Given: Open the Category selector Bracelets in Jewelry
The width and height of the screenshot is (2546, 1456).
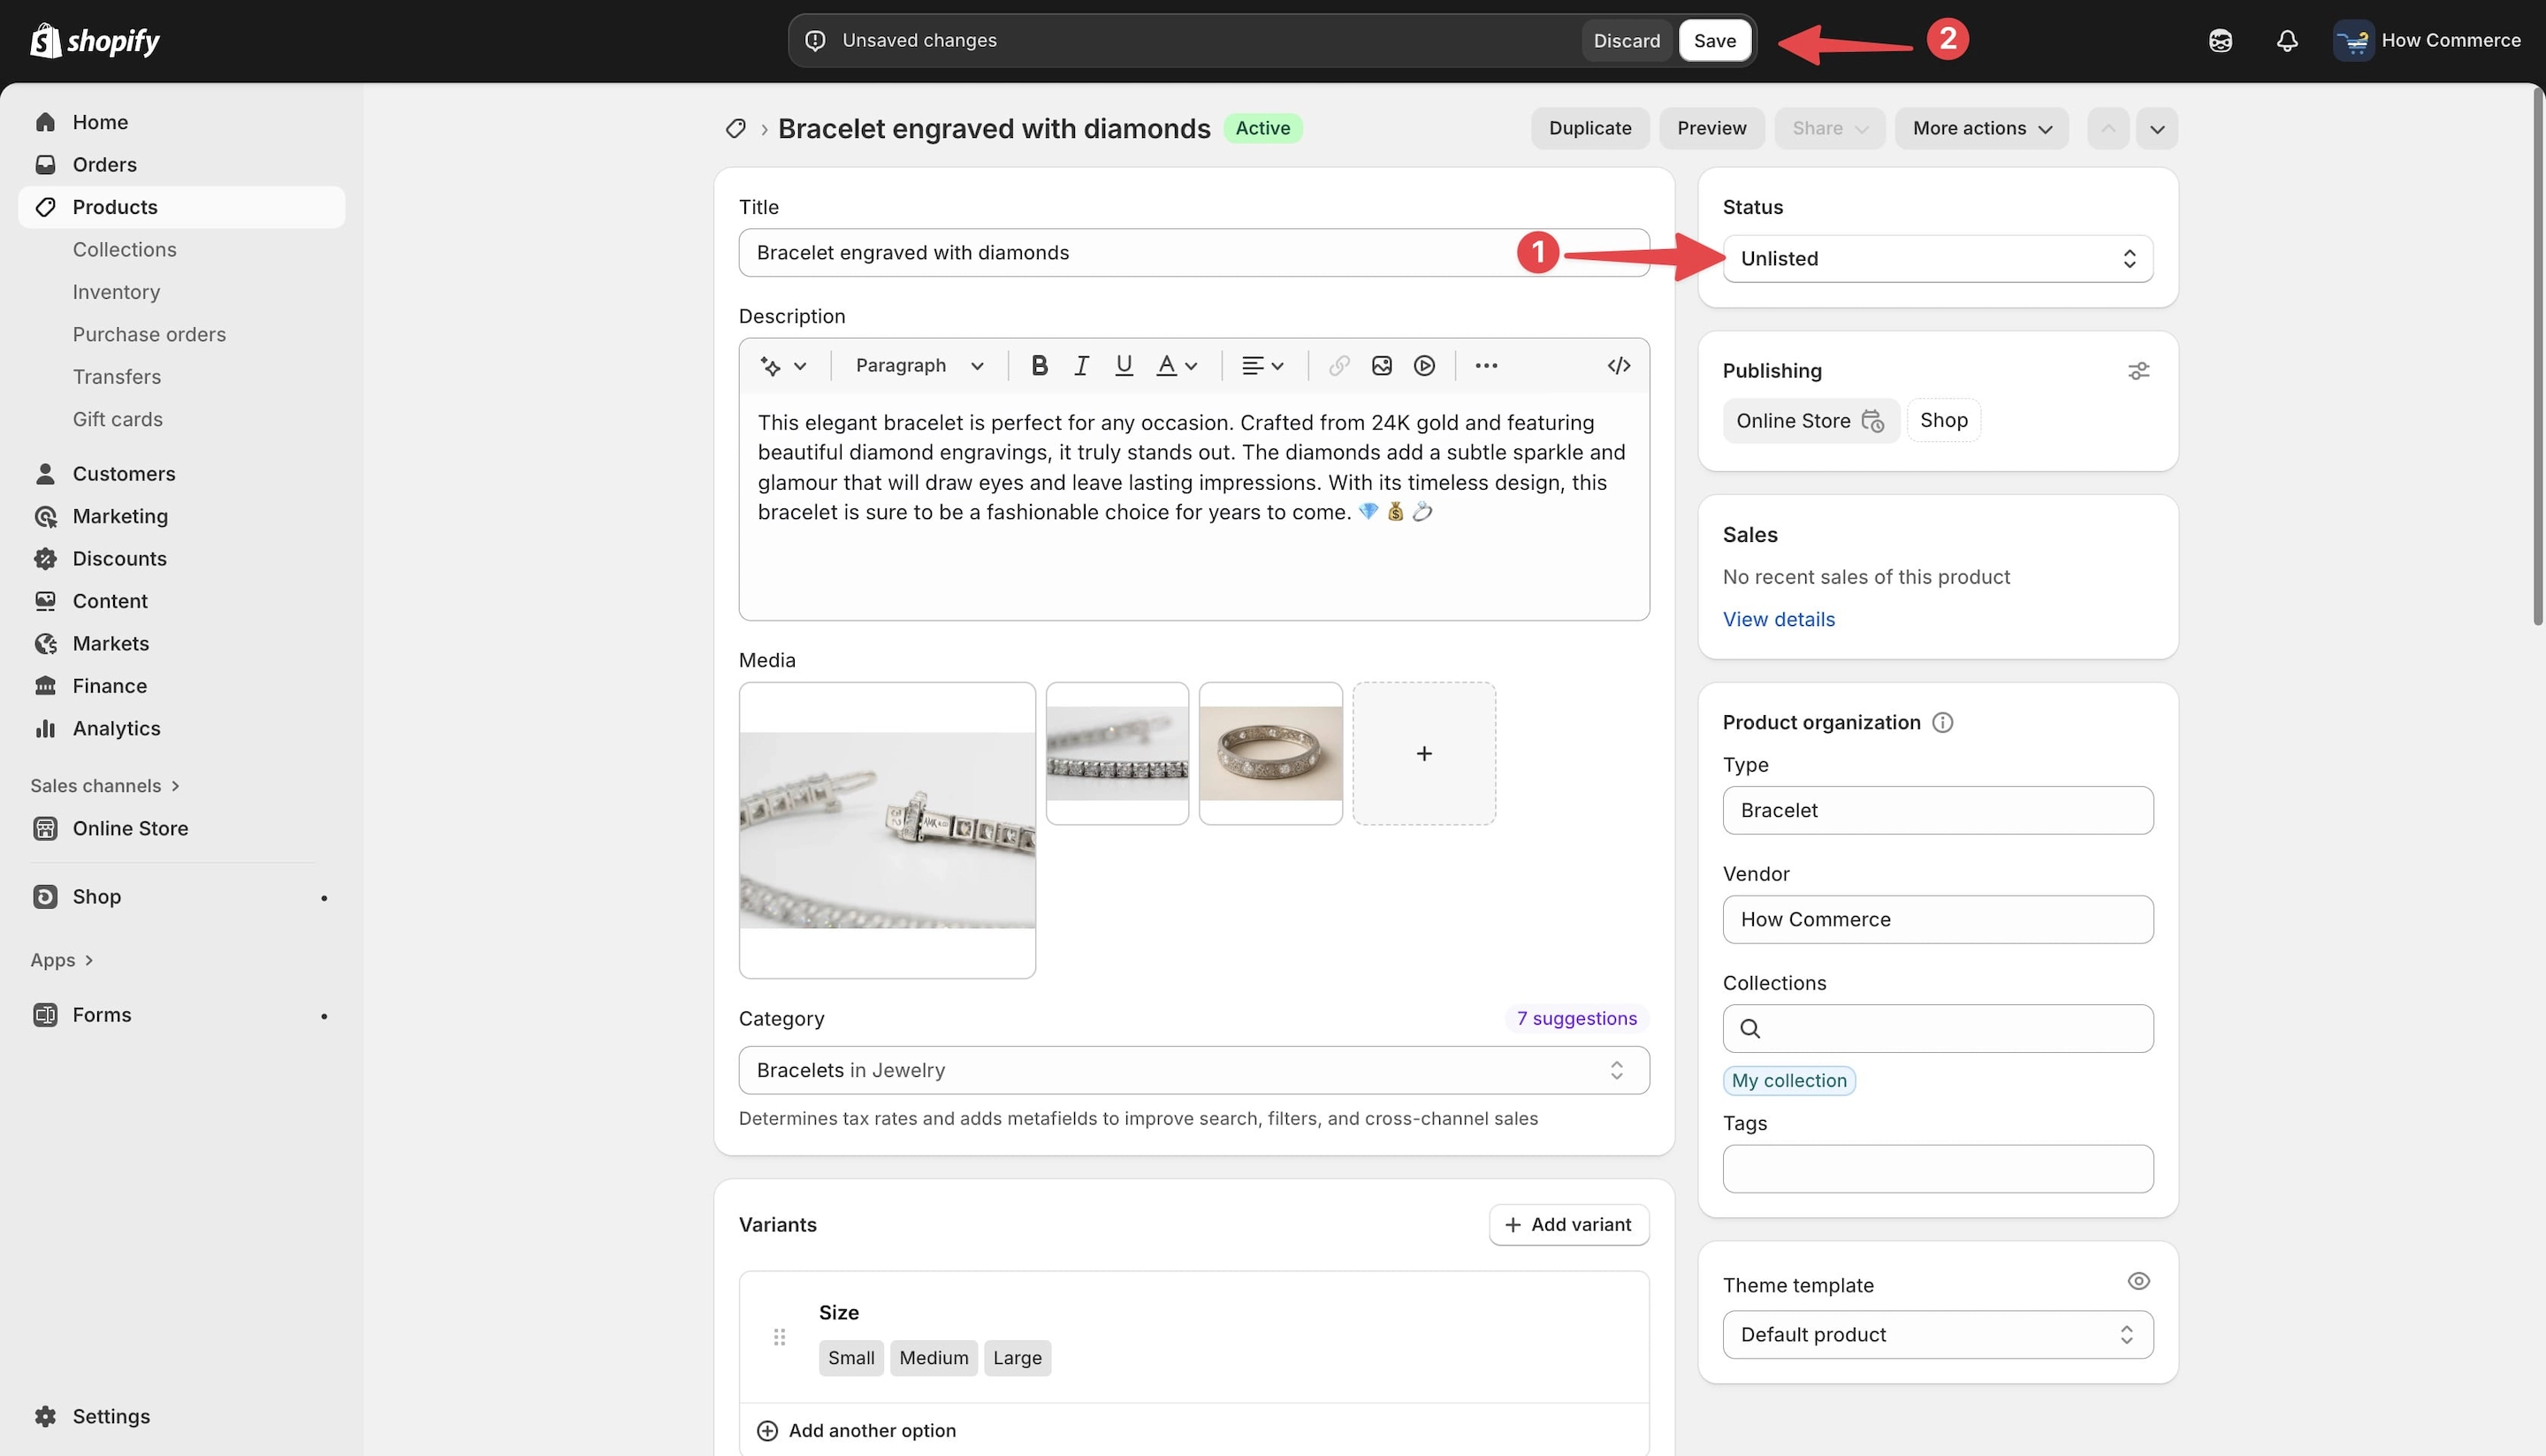Looking at the screenshot, I should (1194, 1070).
